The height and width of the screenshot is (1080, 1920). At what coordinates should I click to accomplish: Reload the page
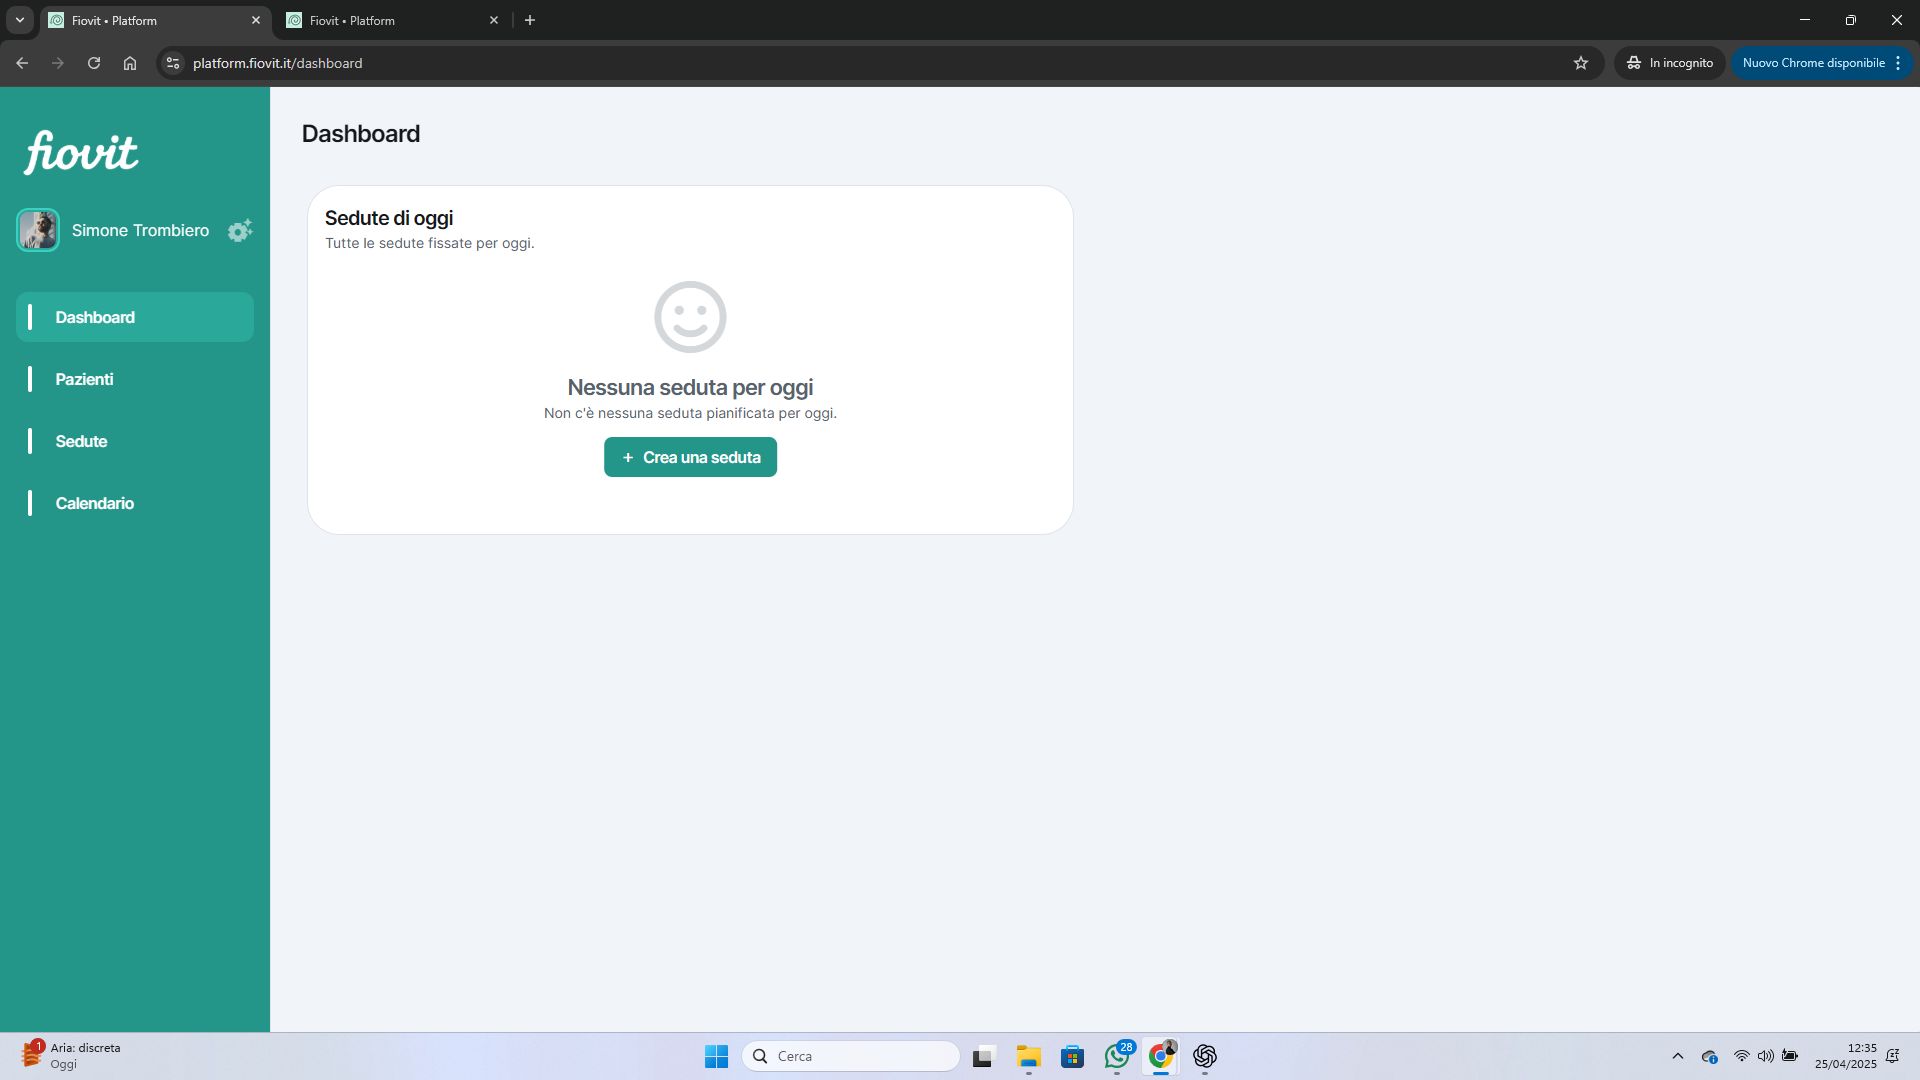click(94, 63)
